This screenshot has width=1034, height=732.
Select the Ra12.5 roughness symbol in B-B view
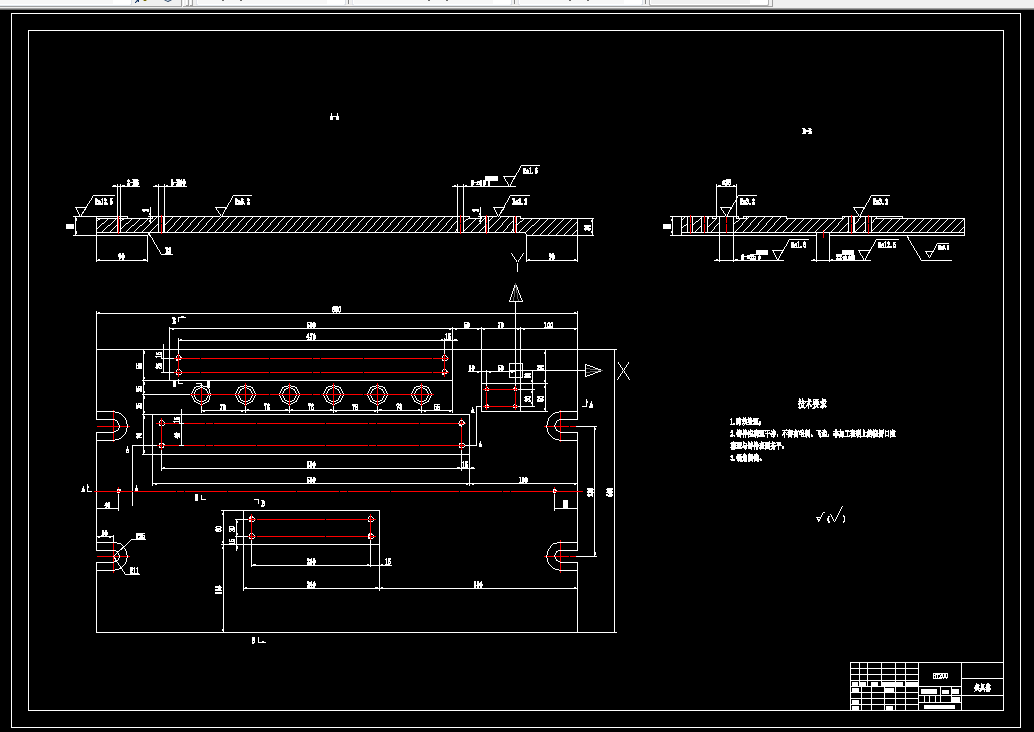pos(877,249)
